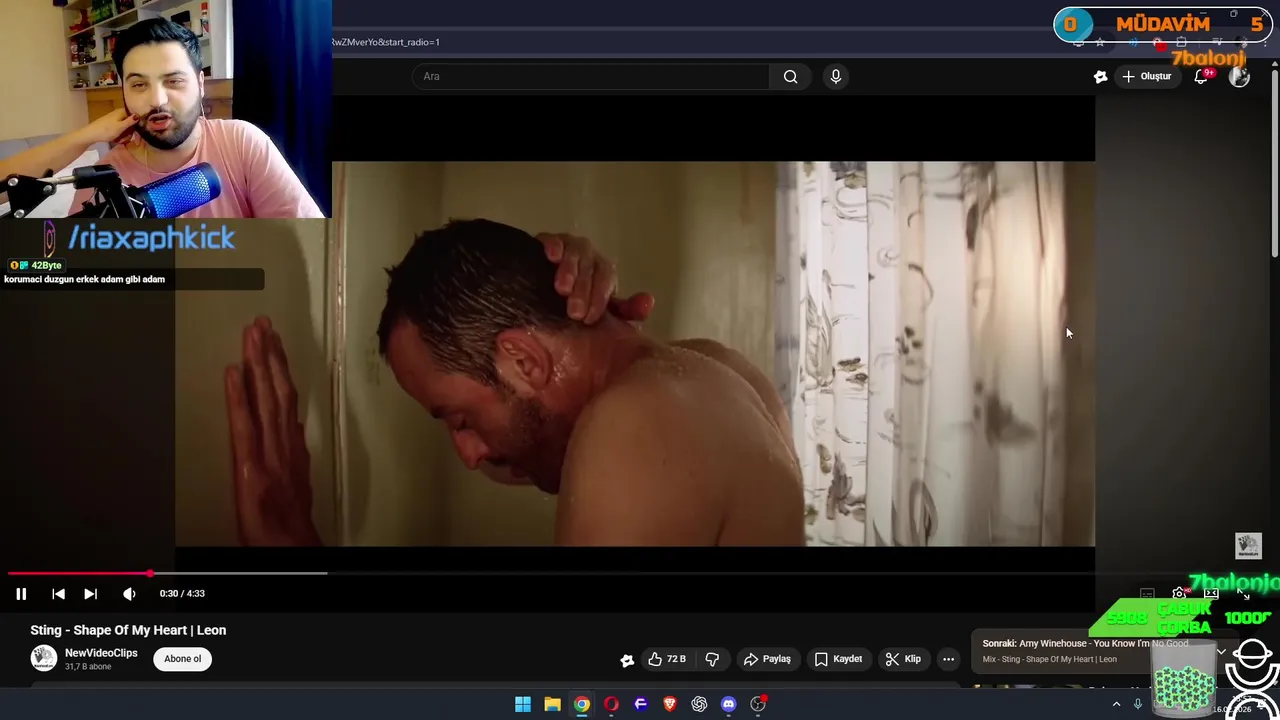
Task: Like the video with 72 B likes
Action: click(x=667, y=659)
